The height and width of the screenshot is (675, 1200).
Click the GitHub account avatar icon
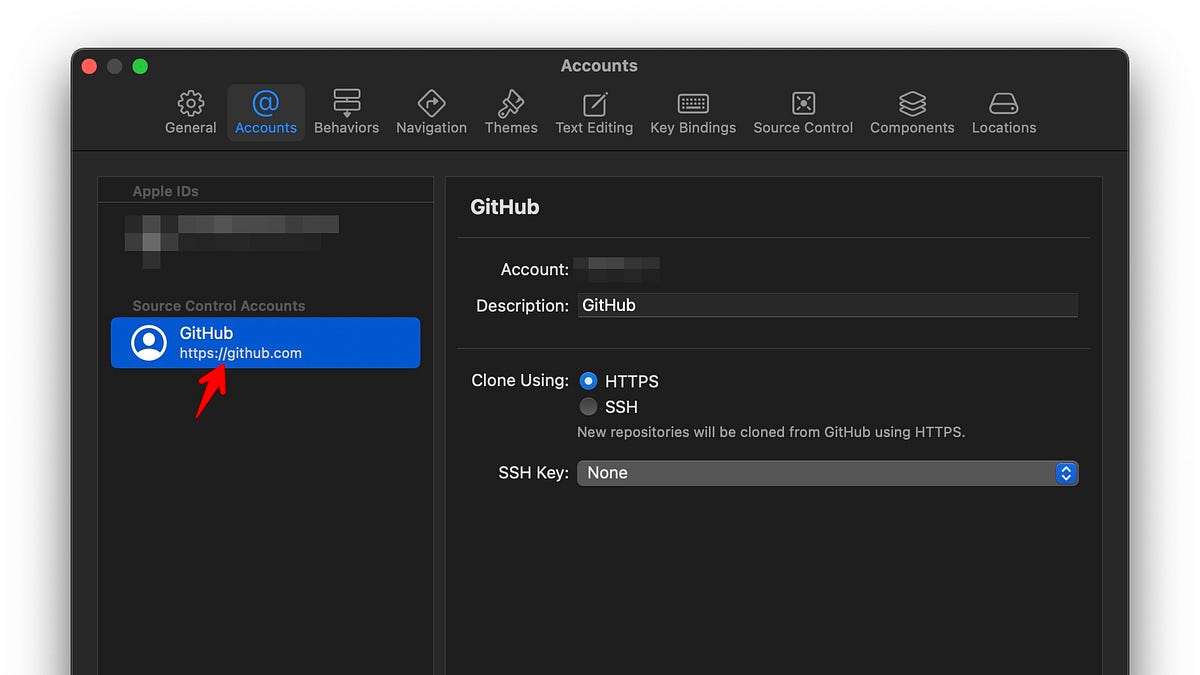149,343
